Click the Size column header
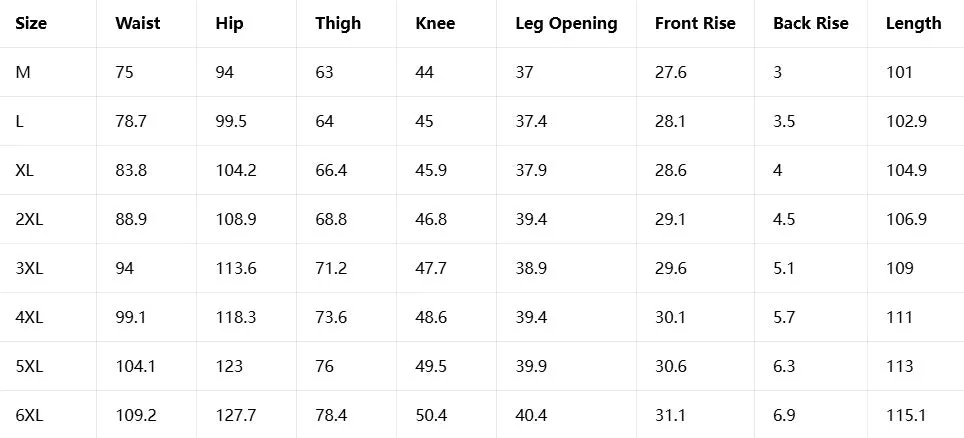Screen dimensions: 964x438 31,23
